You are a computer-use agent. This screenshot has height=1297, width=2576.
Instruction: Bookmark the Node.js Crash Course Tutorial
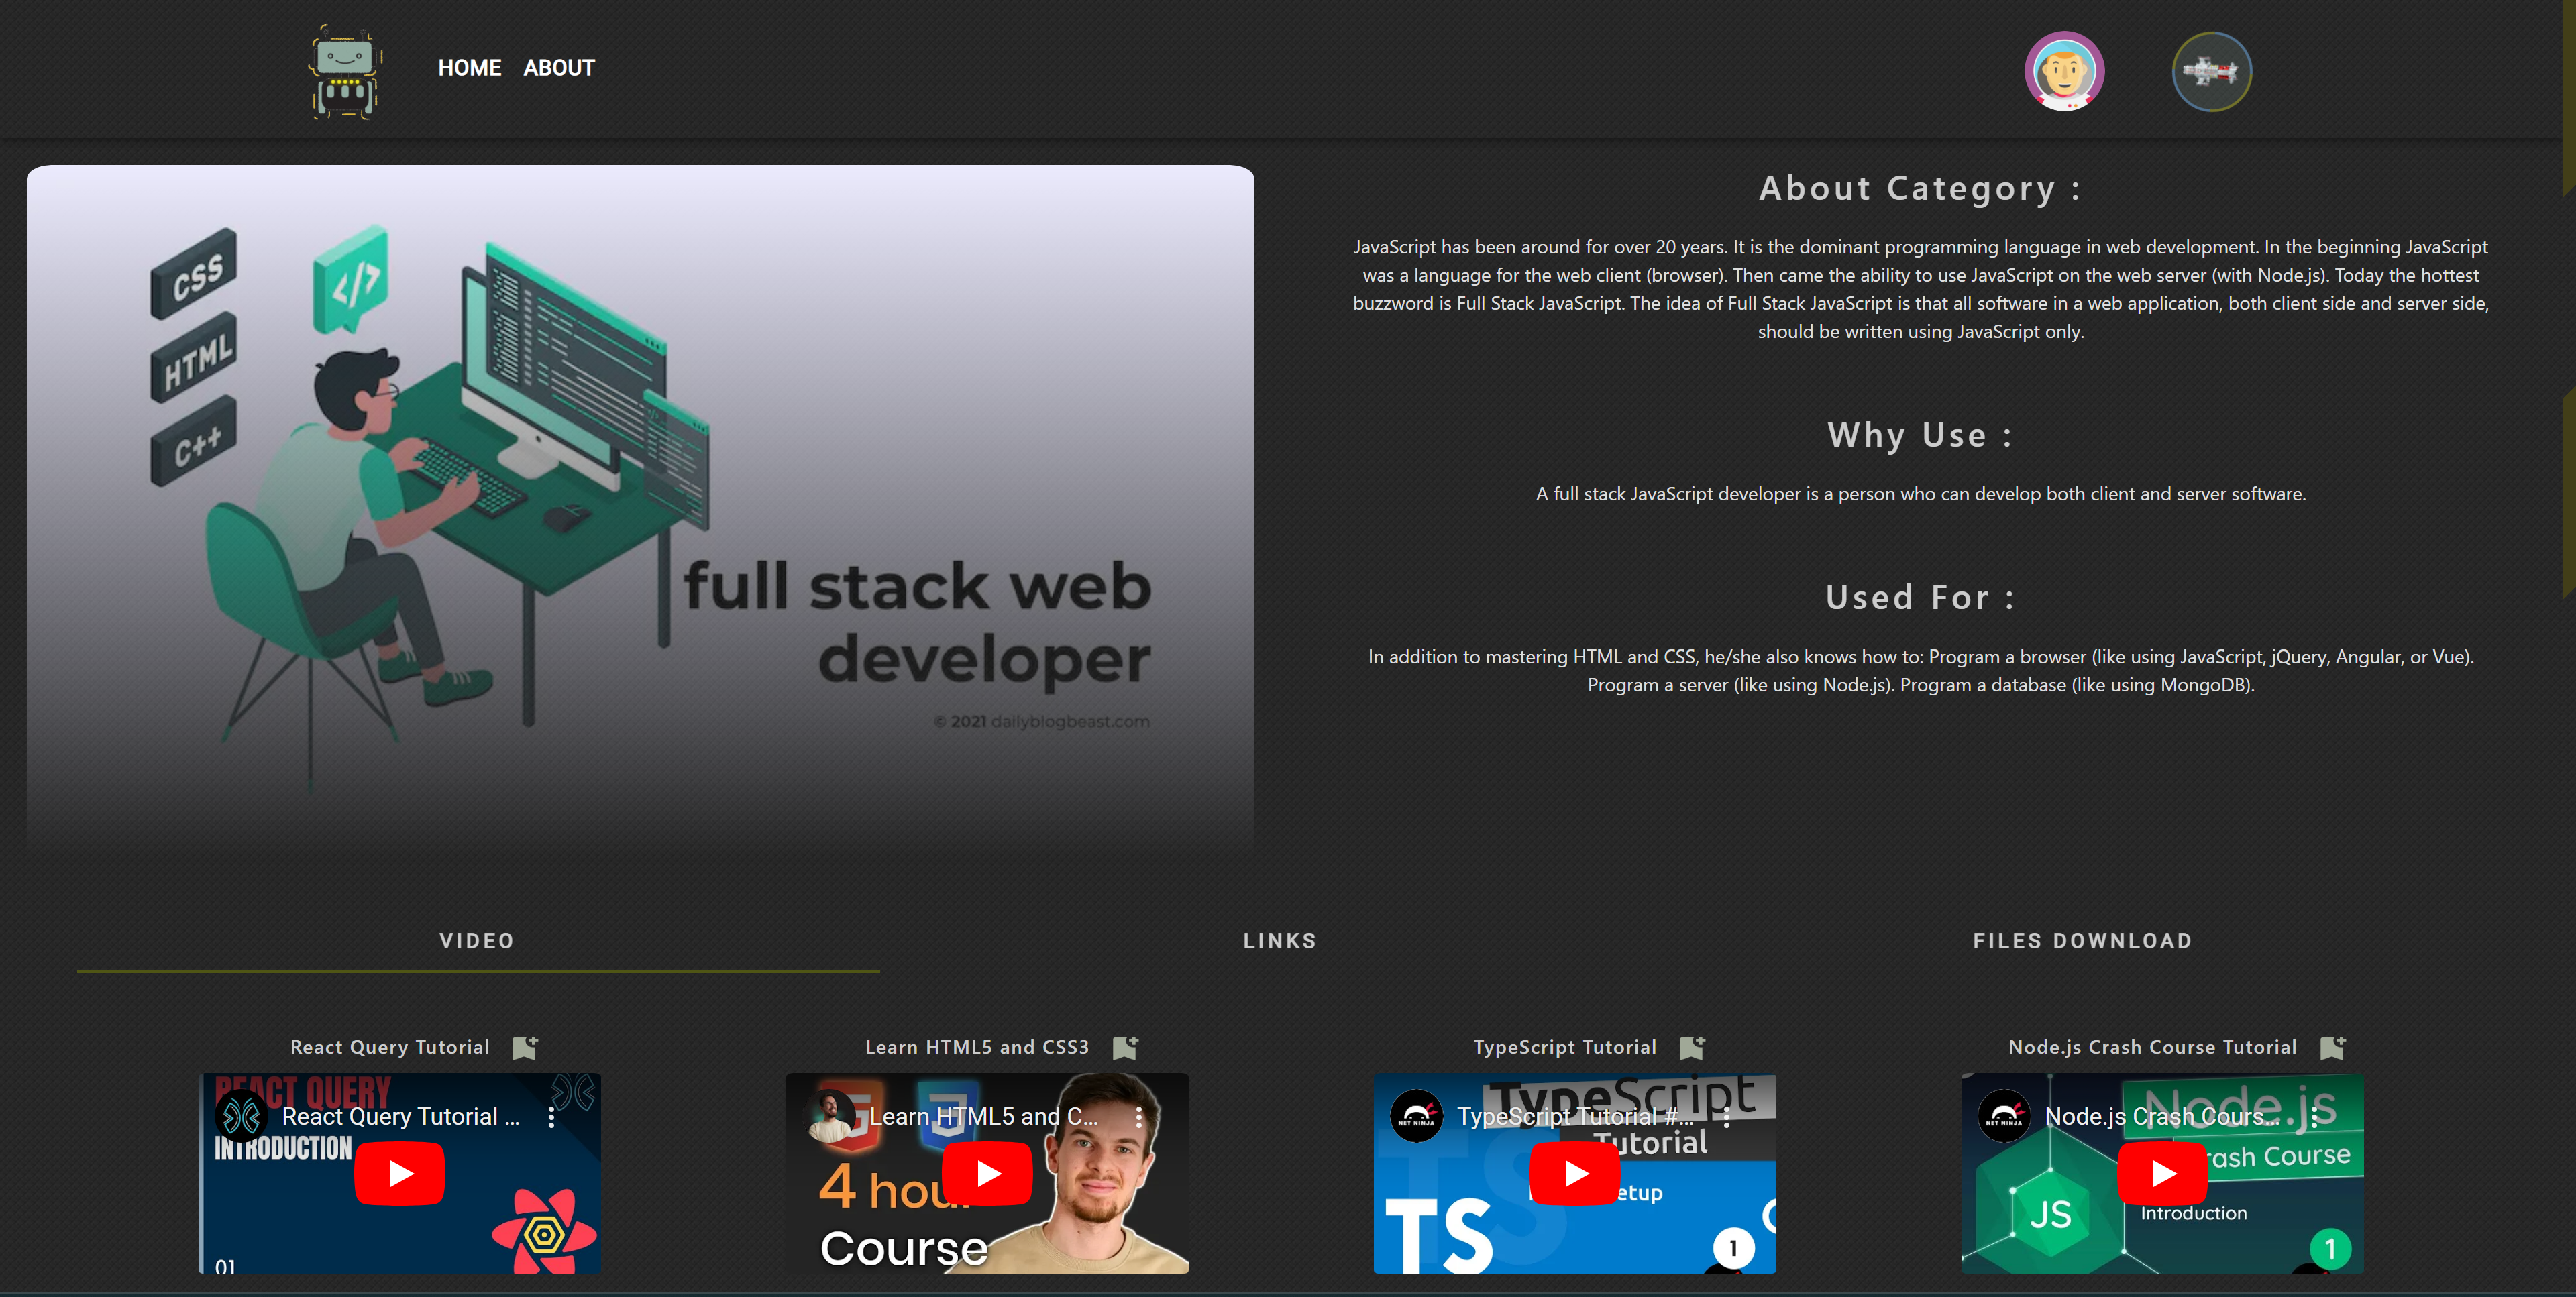pyautogui.click(x=2332, y=1047)
